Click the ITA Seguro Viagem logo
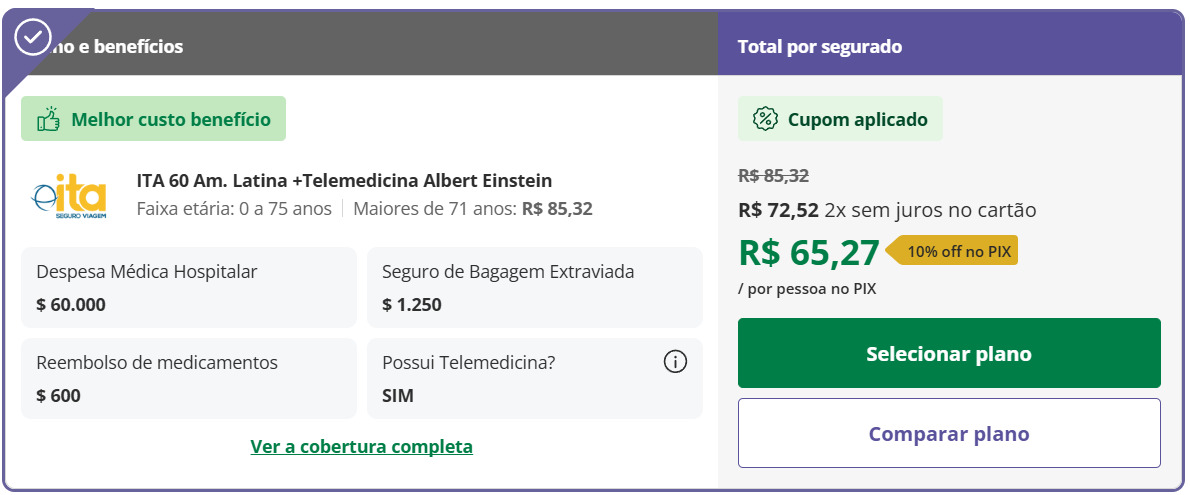The height and width of the screenshot is (495, 1190). point(68,194)
